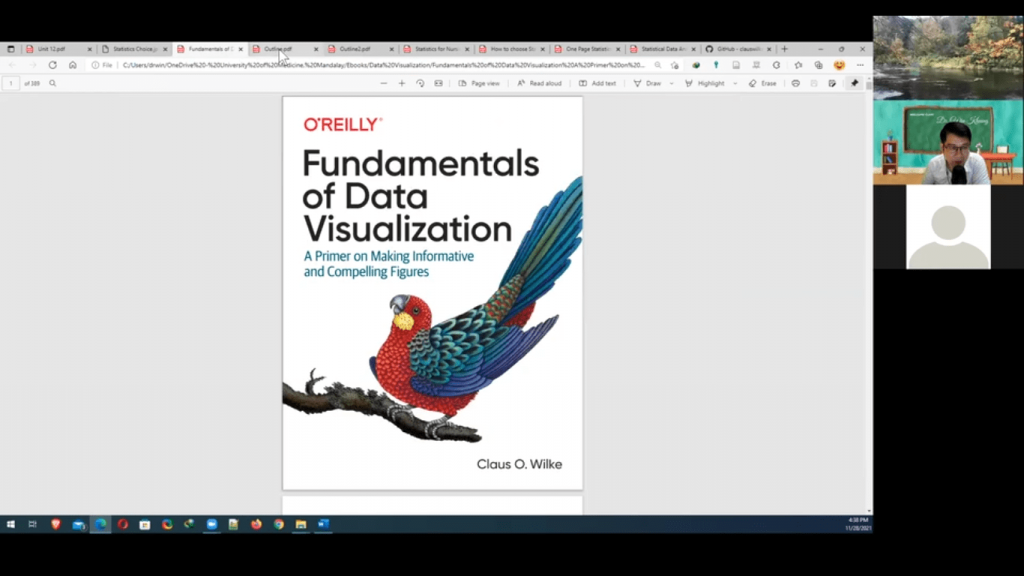
Task: Switch to the Statistics for Nurs tab
Action: coord(436,49)
